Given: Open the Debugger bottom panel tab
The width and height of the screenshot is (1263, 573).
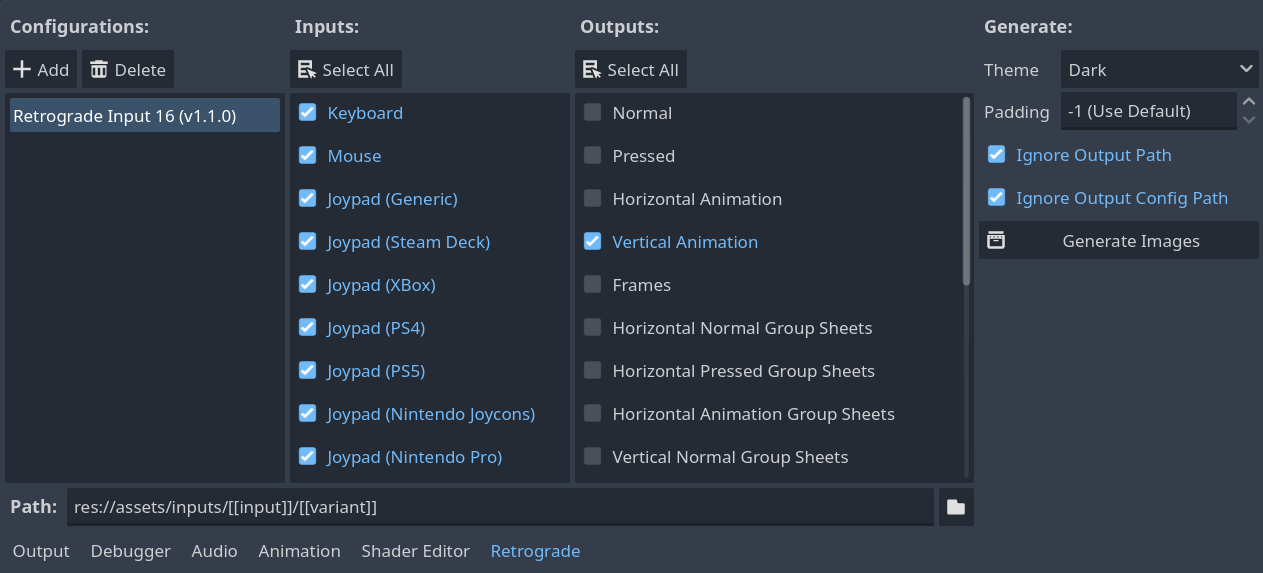Looking at the screenshot, I should [130, 551].
